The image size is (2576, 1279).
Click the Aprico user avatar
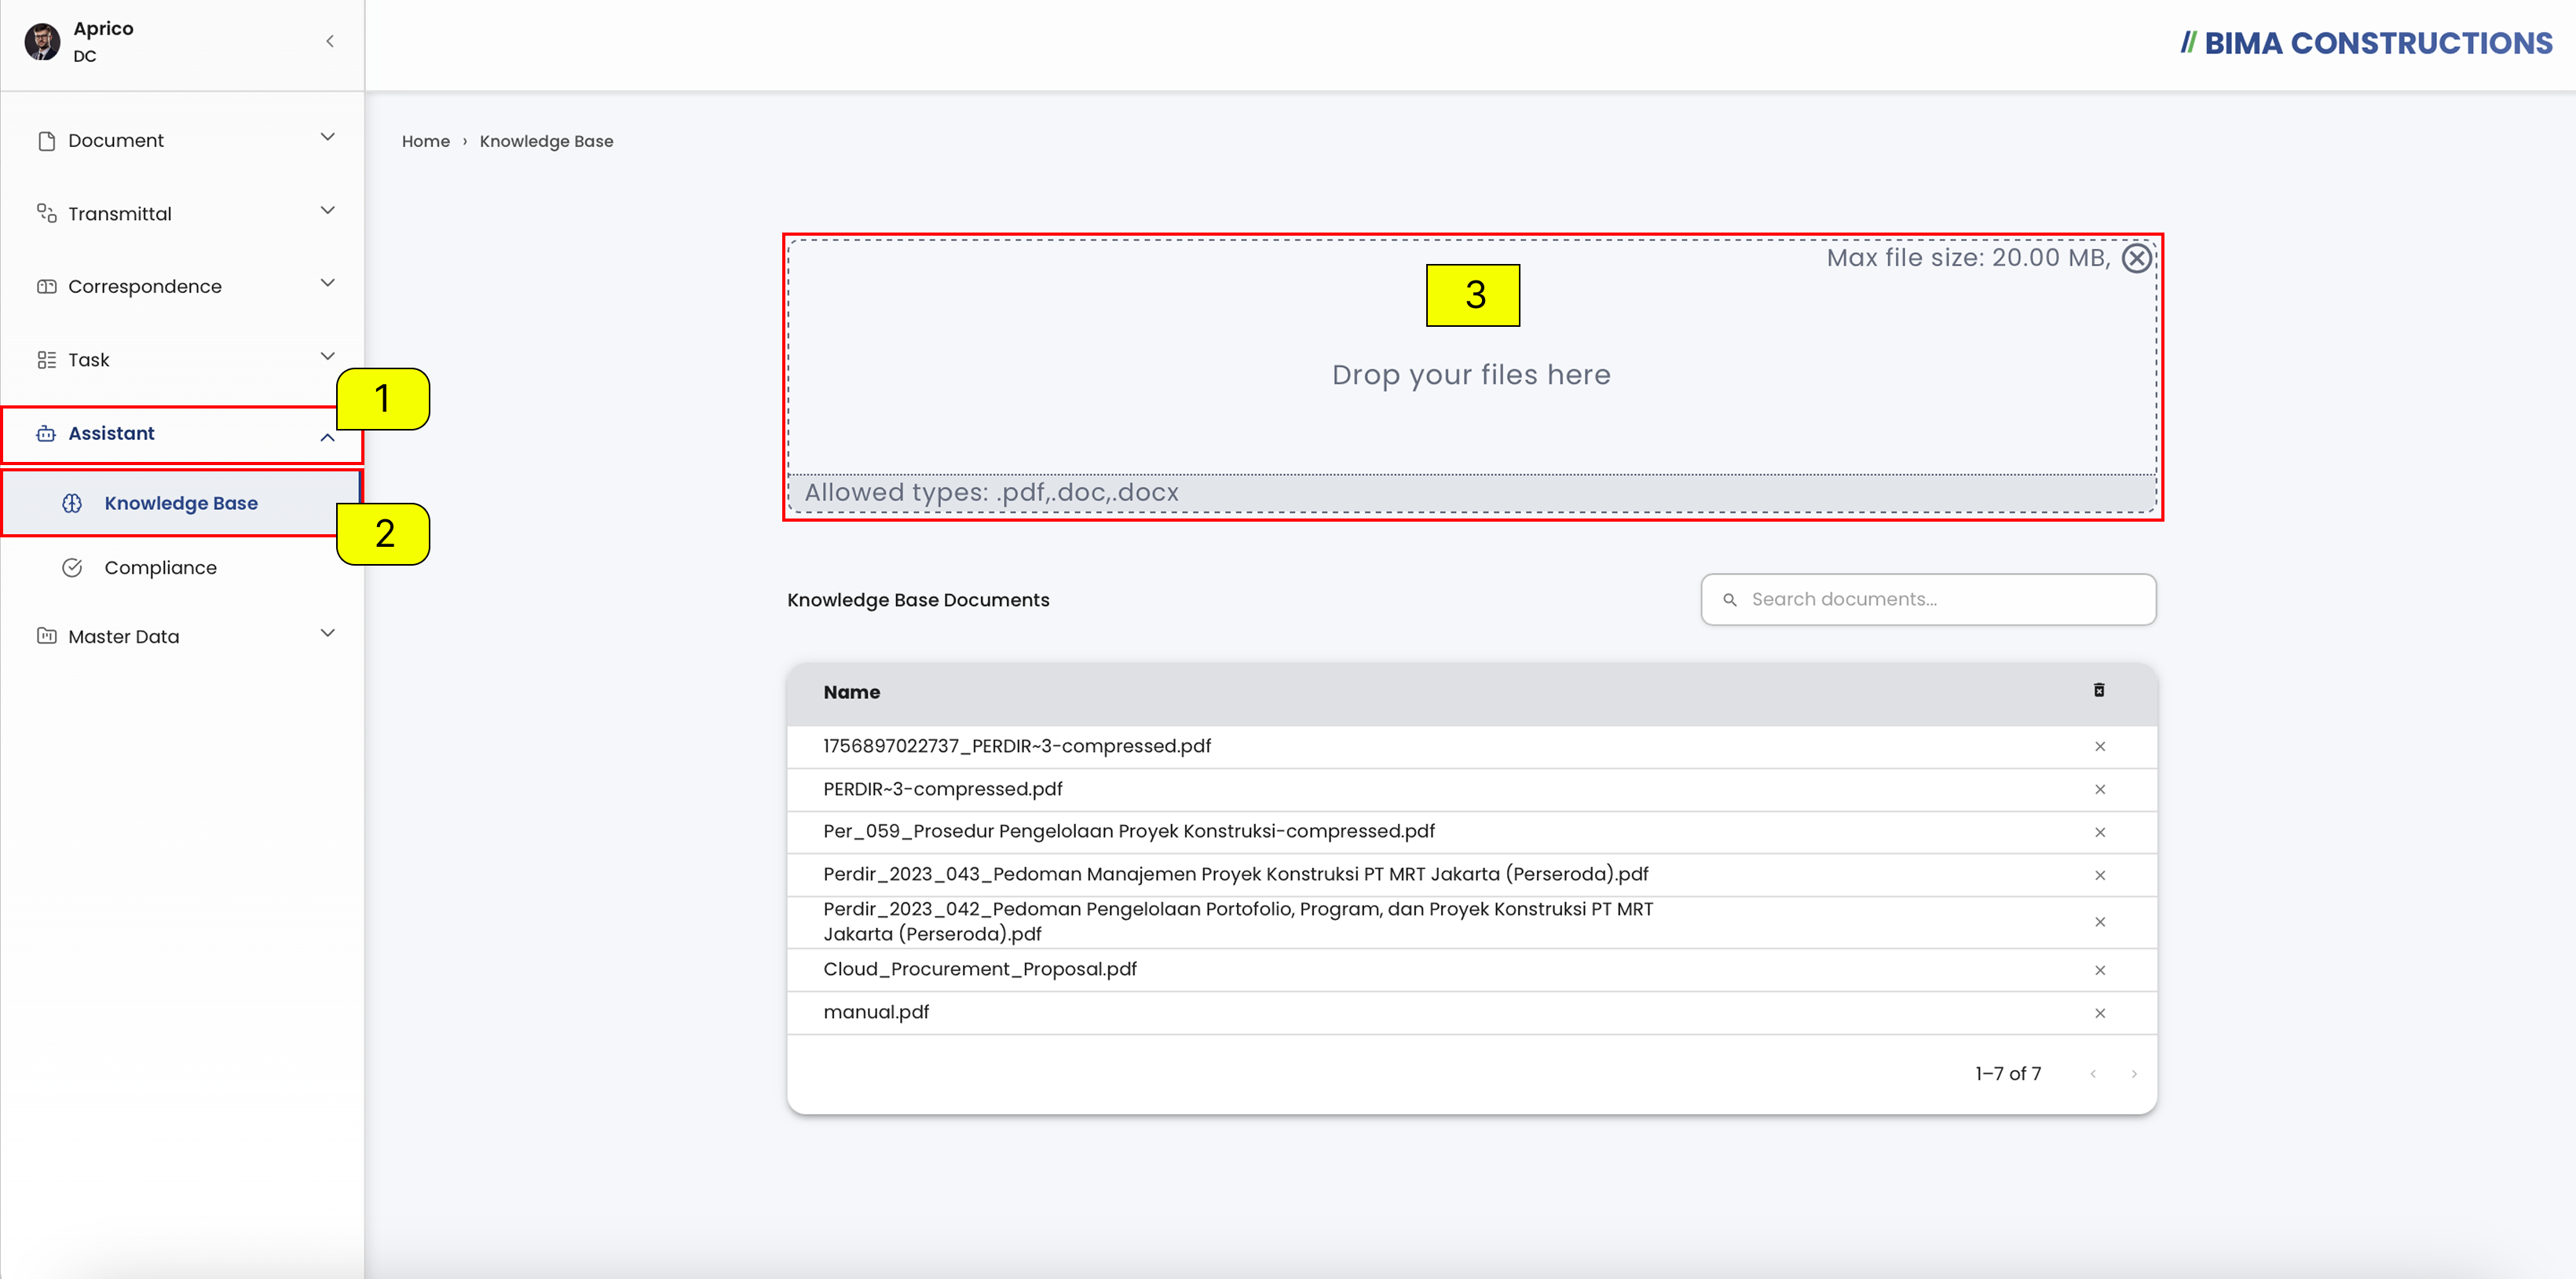(42, 42)
